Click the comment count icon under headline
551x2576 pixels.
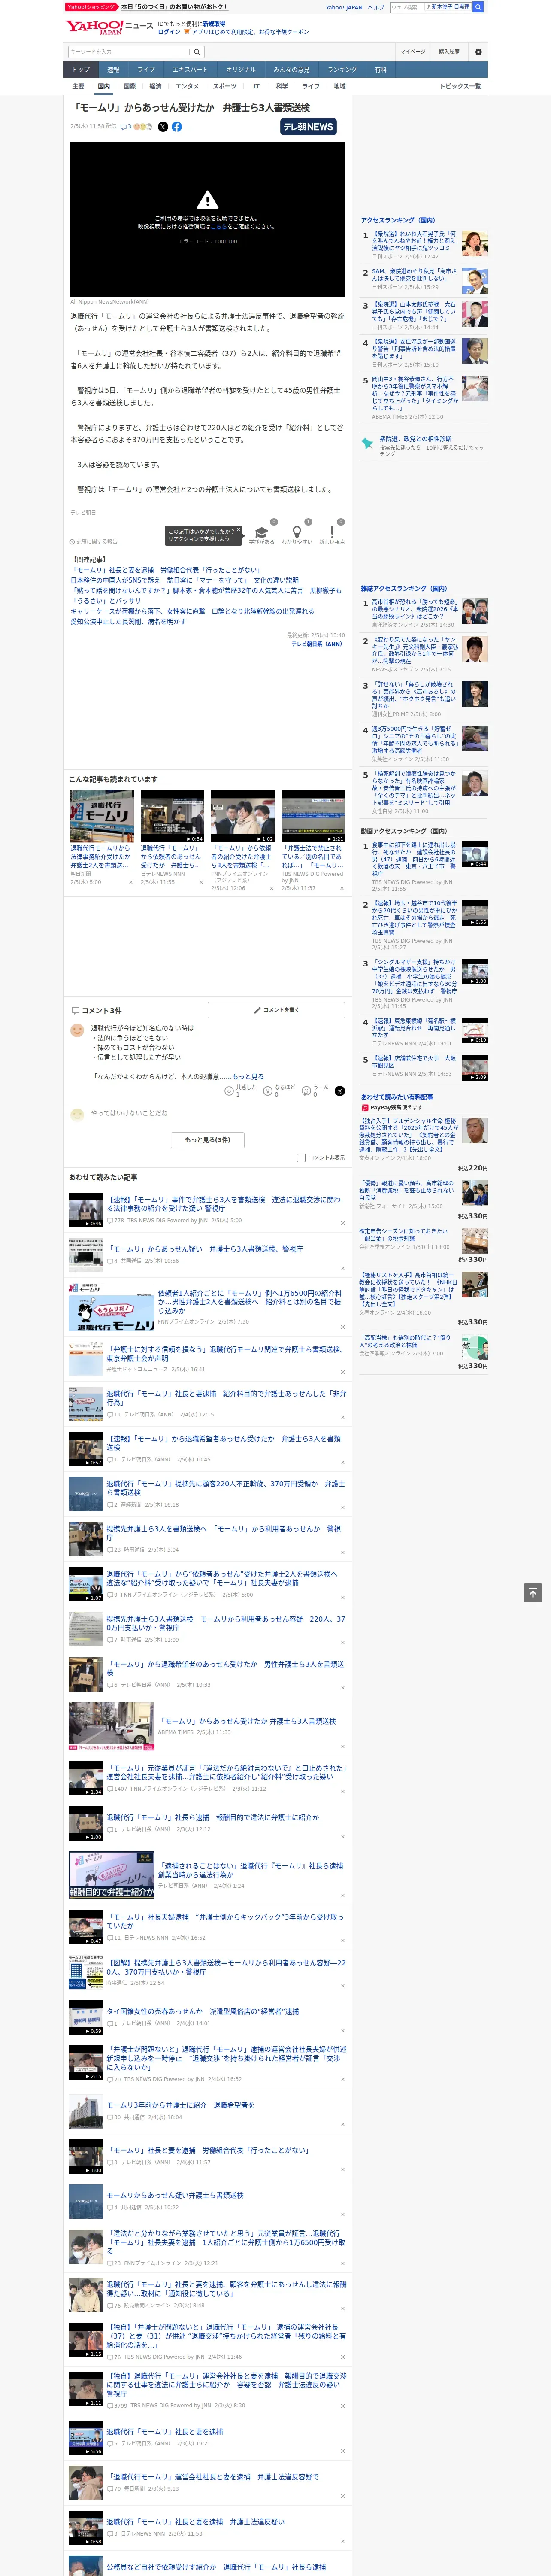point(127,127)
